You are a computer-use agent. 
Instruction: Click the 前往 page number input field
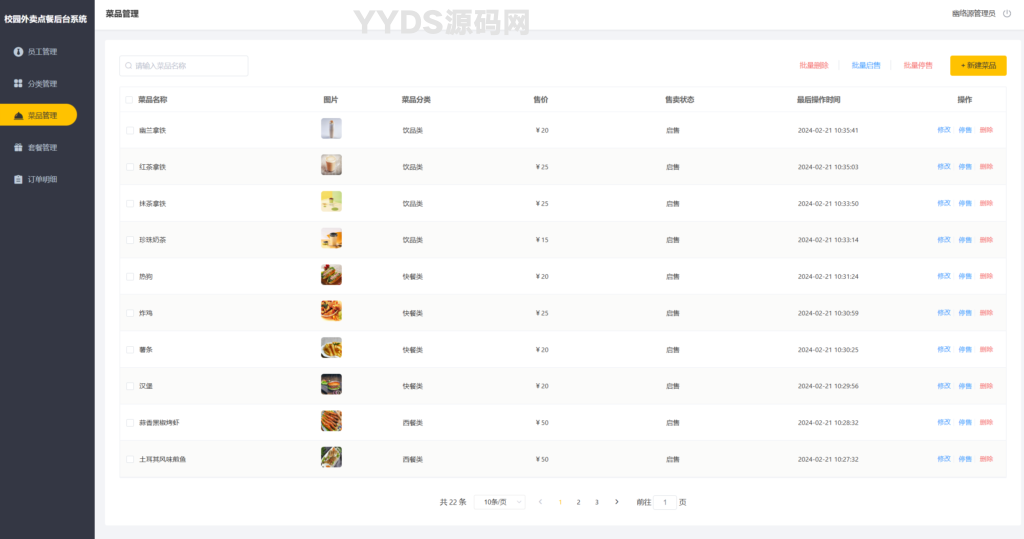click(x=666, y=502)
